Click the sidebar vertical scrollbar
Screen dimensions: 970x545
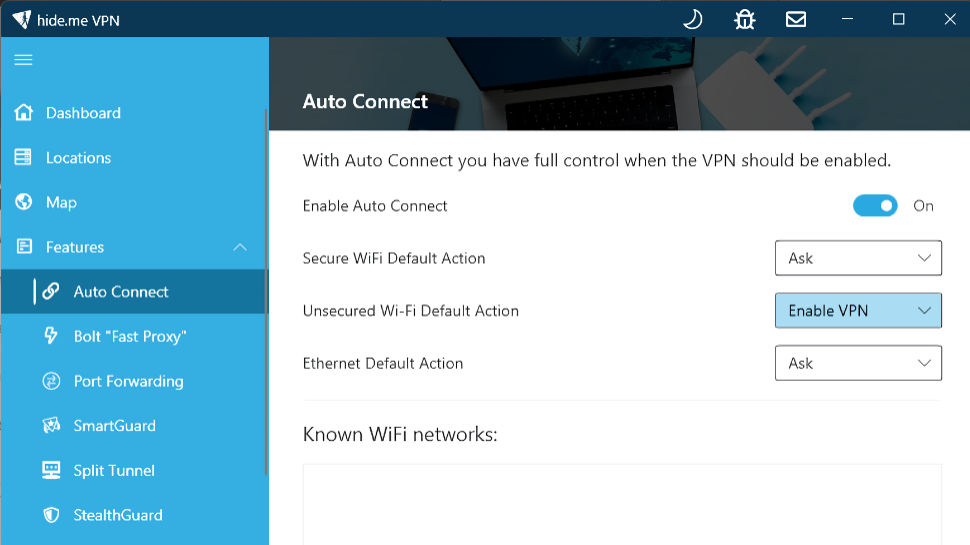tap(266, 292)
